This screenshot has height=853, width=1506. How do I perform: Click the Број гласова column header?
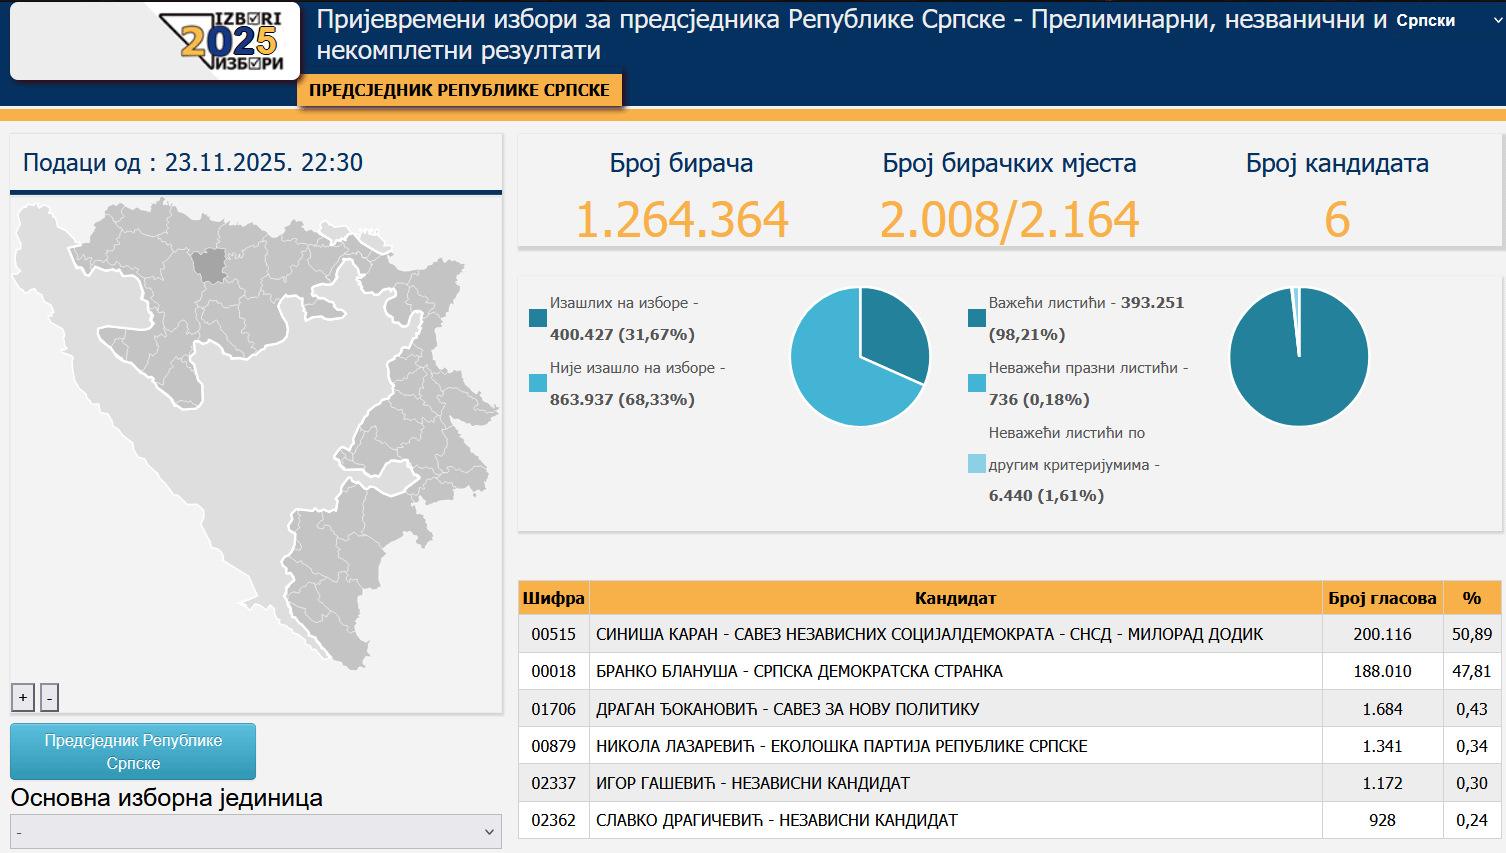tap(1382, 598)
